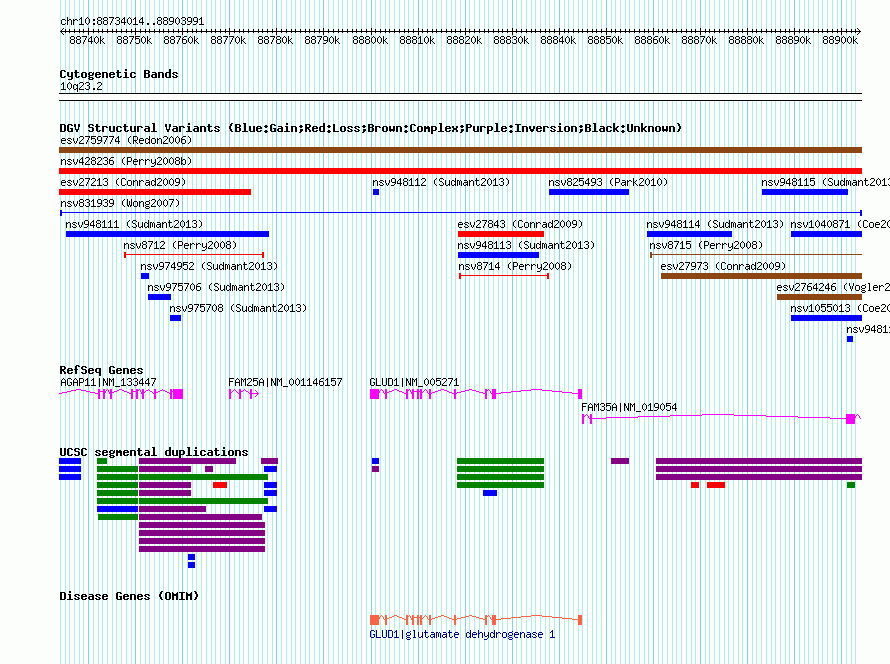The height and width of the screenshot is (664, 890).
Task: Click the nsv1040871 blue gain bar
Action: coord(826,234)
